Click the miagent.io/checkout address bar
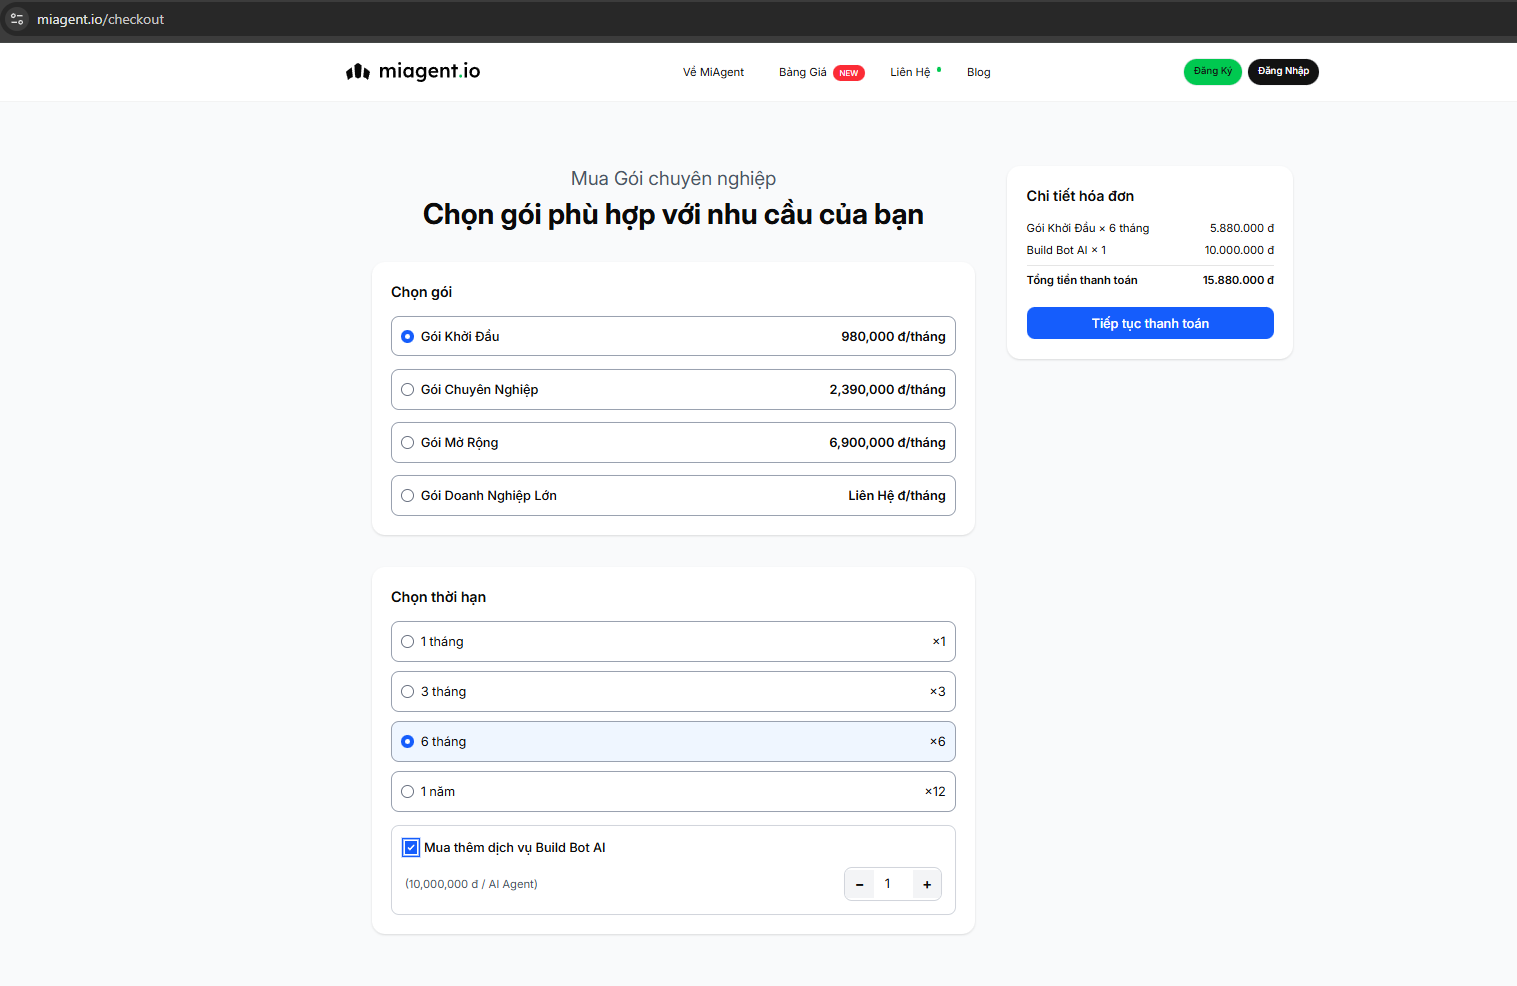 [x=100, y=19]
